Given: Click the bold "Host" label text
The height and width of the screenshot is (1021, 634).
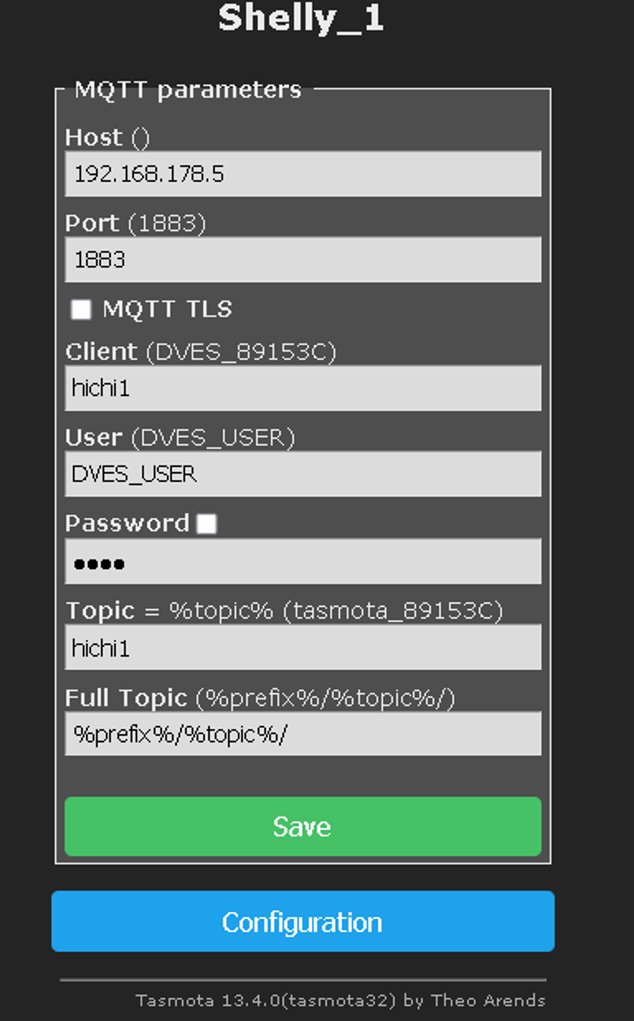Looking at the screenshot, I should coord(94,137).
